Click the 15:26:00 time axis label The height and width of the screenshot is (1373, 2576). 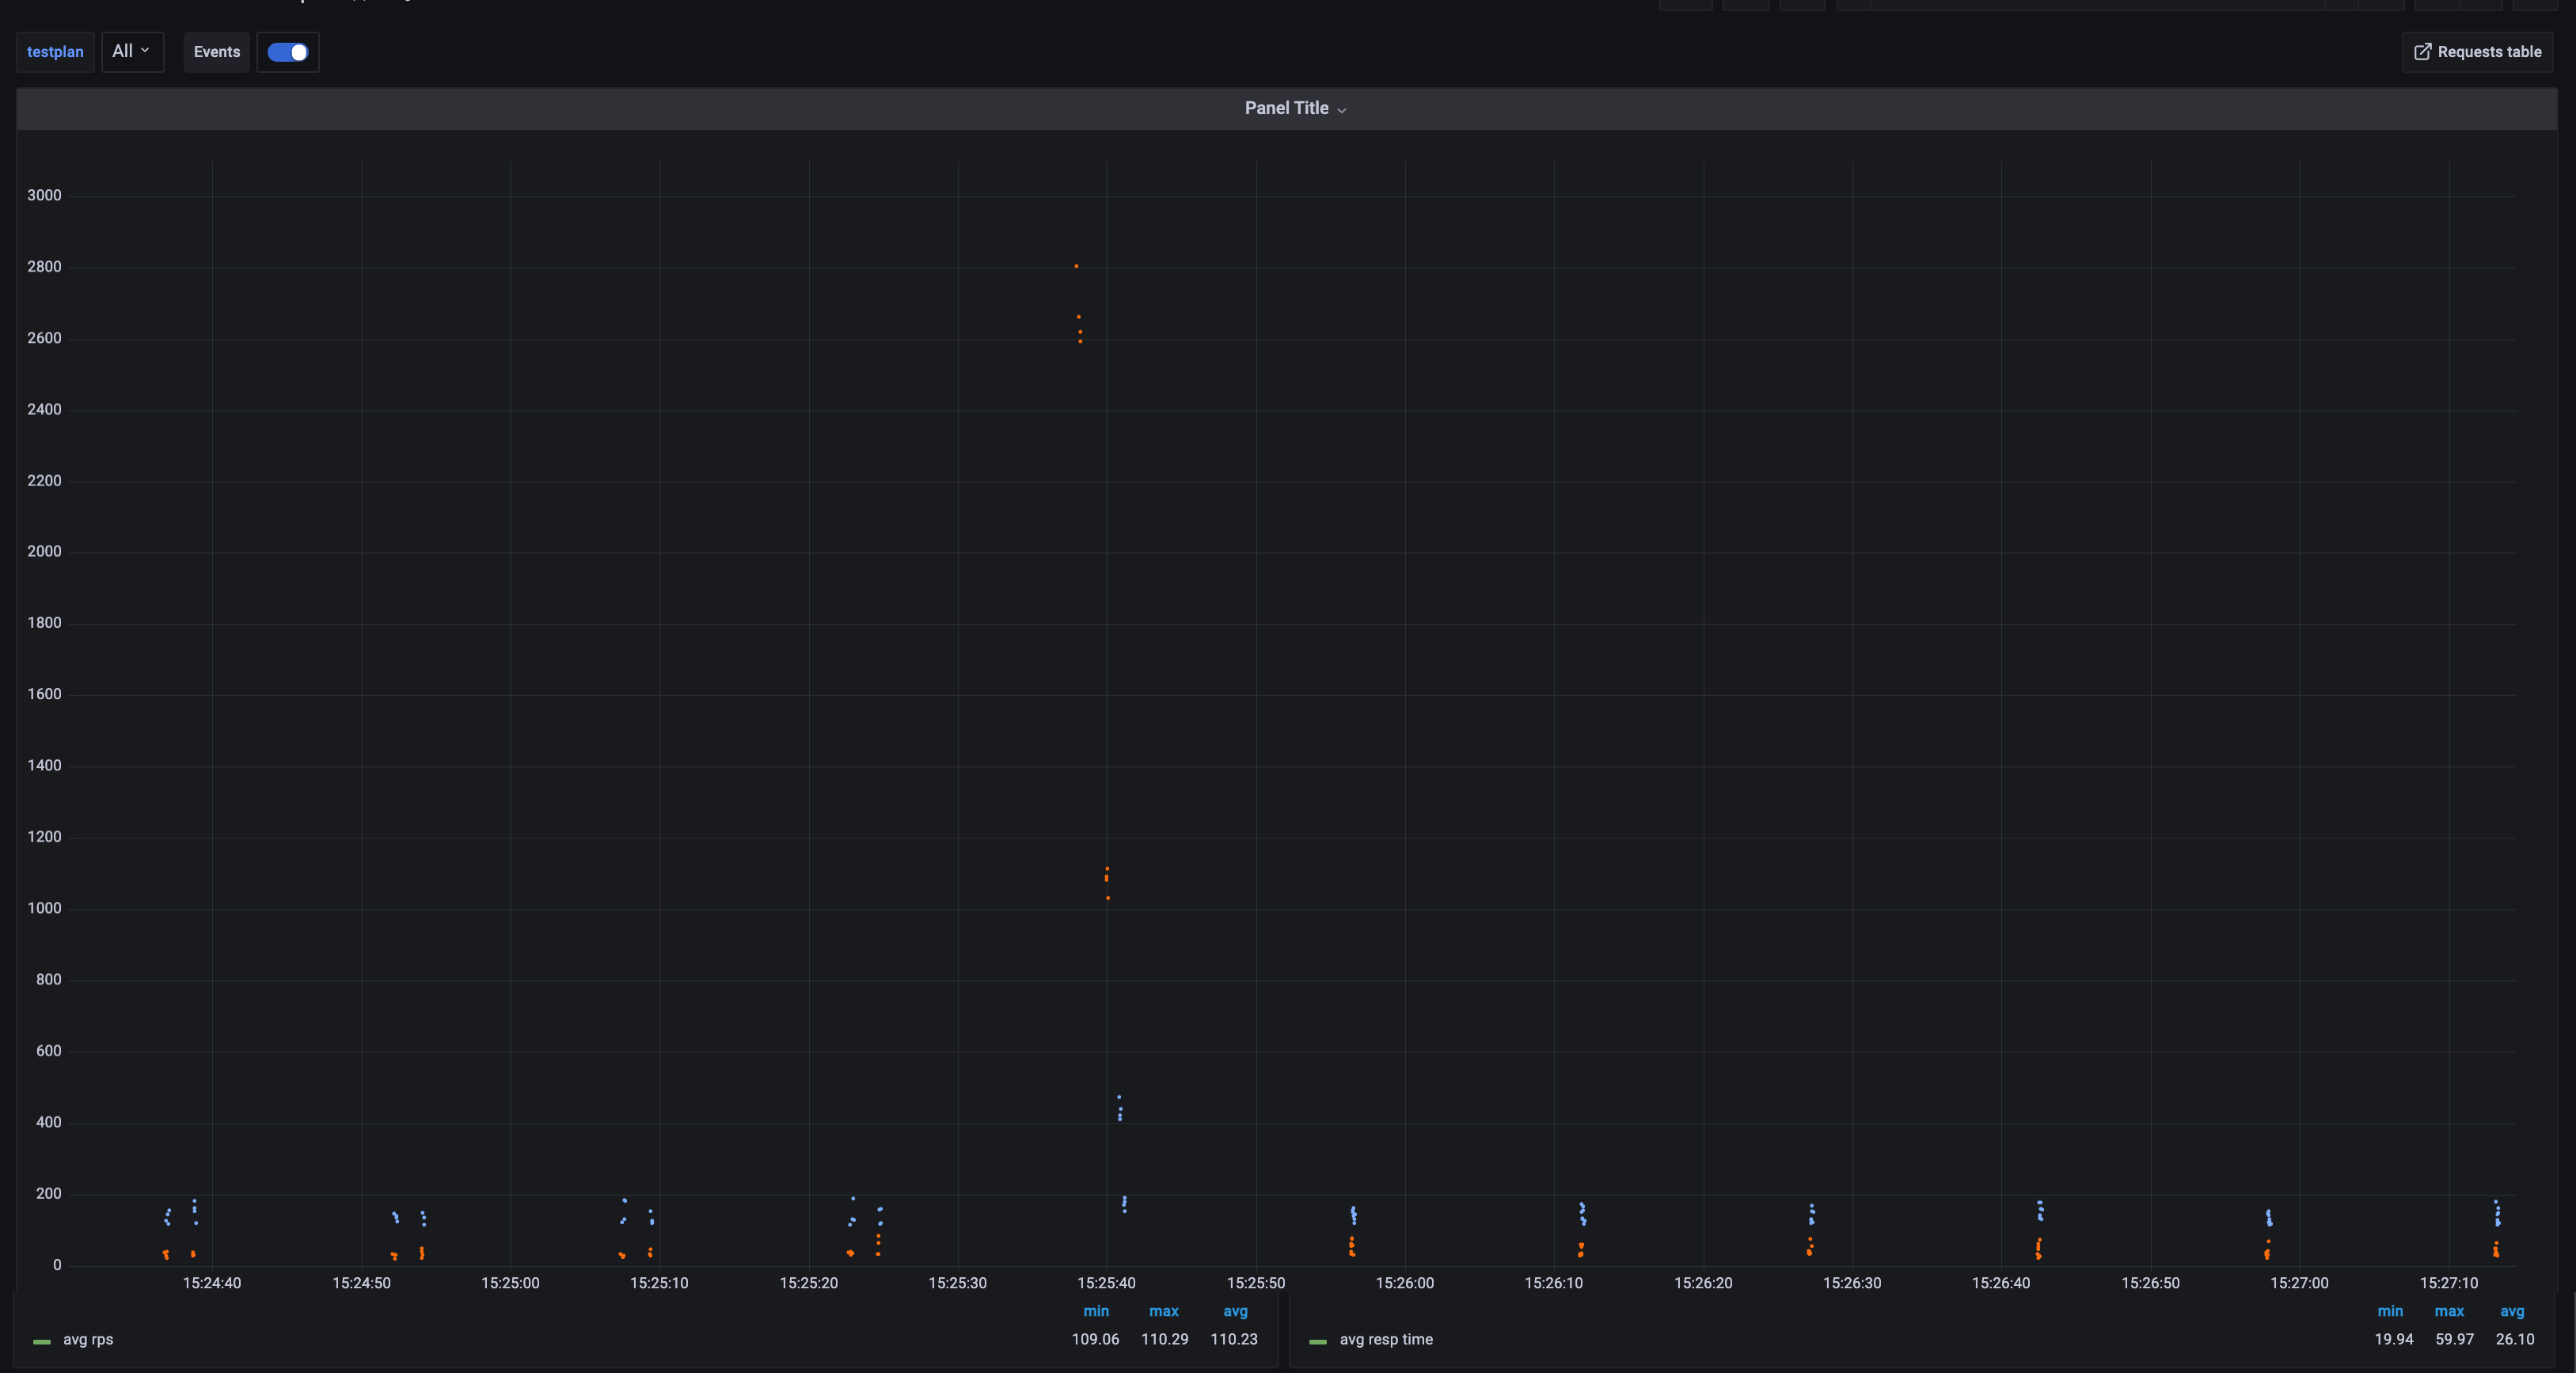point(1405,1283)
